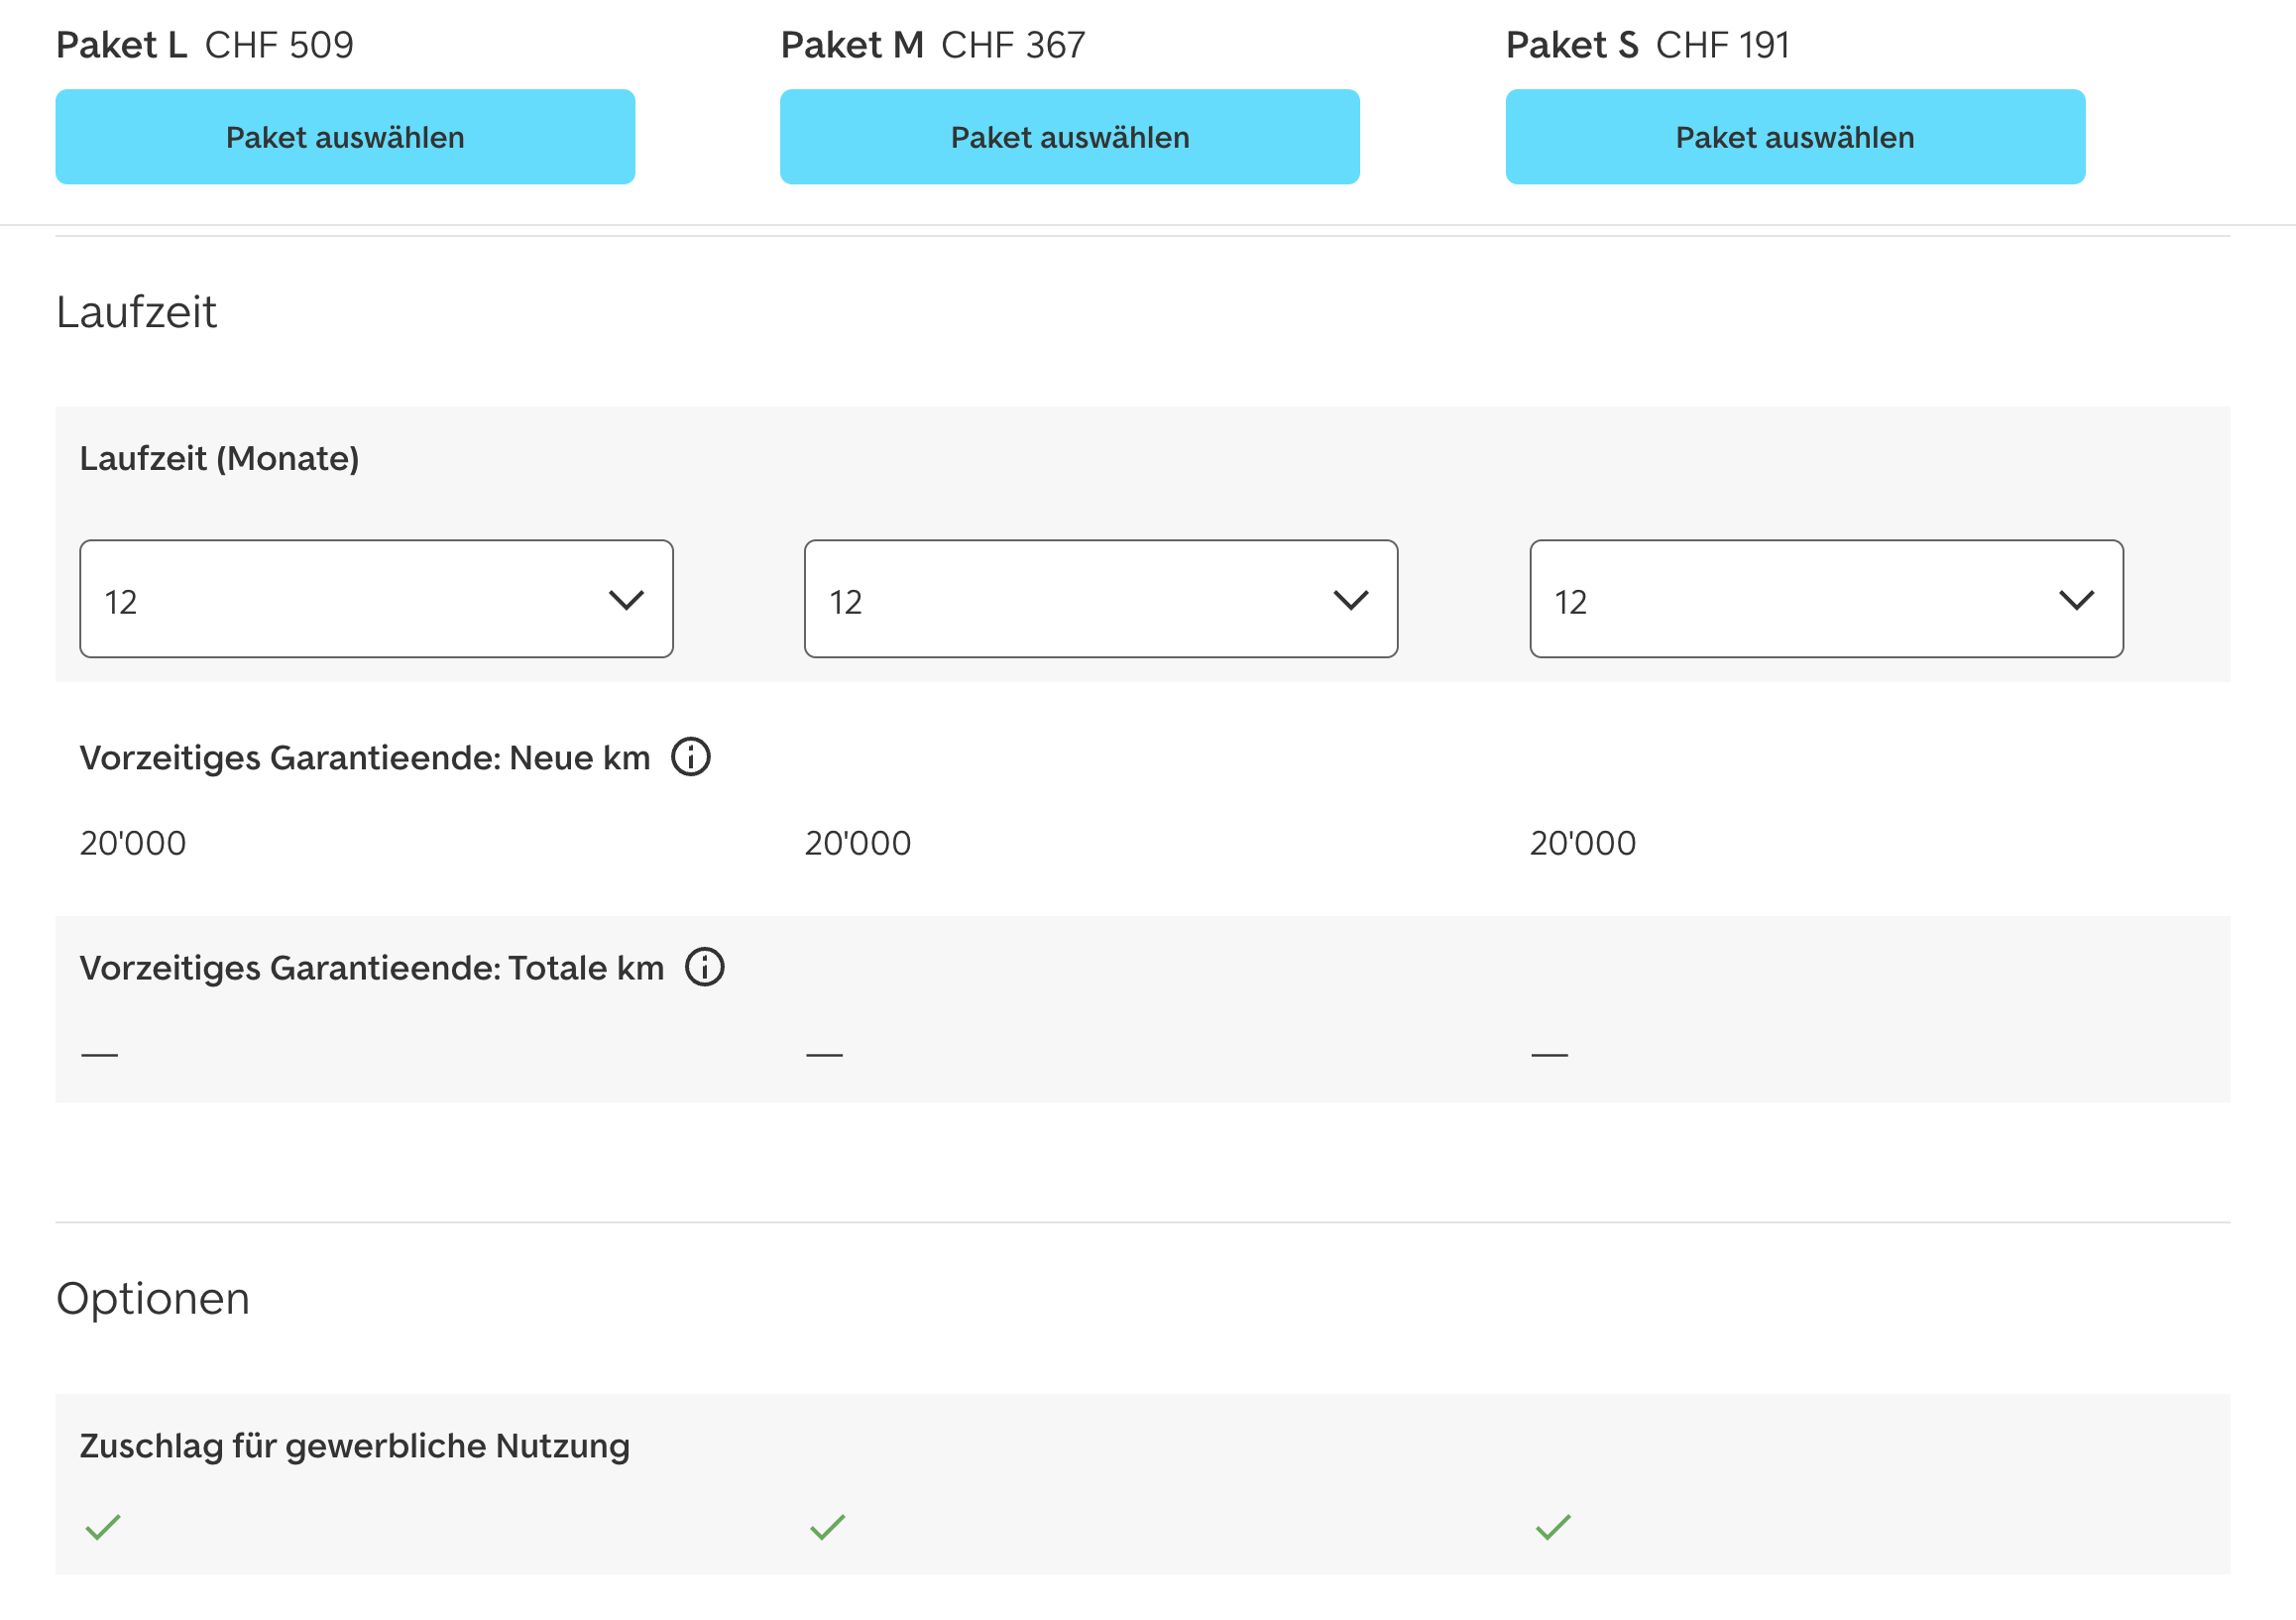This screenshot has width=2296, height=1620.
Task: Click green checkmark under Paket L column
Action: coord(103,1527)
